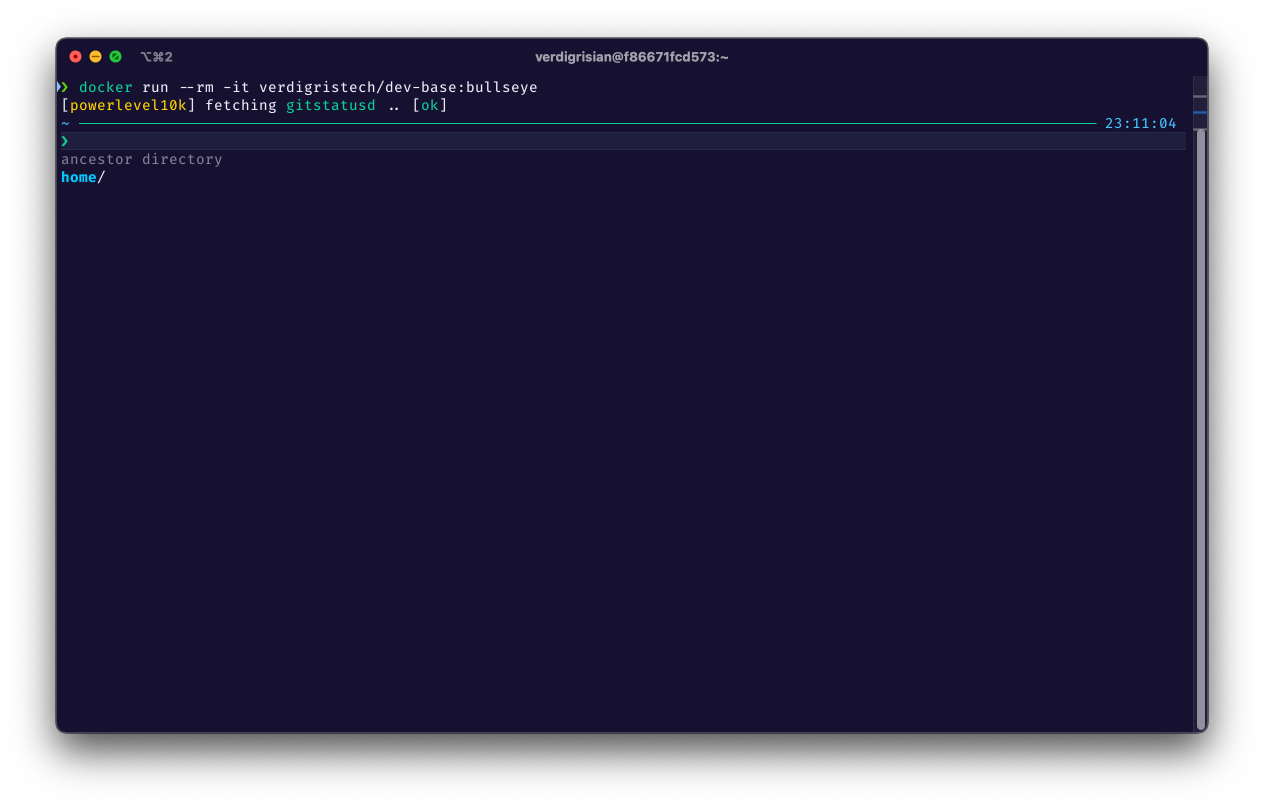Image resolution: width=1264 pixels, height=807 pixels.
Task: Click the tilde directory indicator in prompt
Action: (x=65, y=124)
